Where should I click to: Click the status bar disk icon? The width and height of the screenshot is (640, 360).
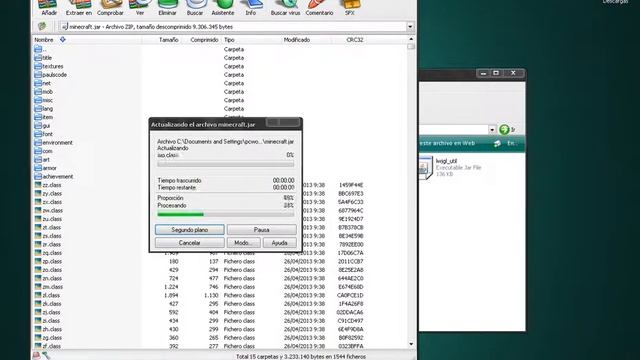[x=36, y=356]
